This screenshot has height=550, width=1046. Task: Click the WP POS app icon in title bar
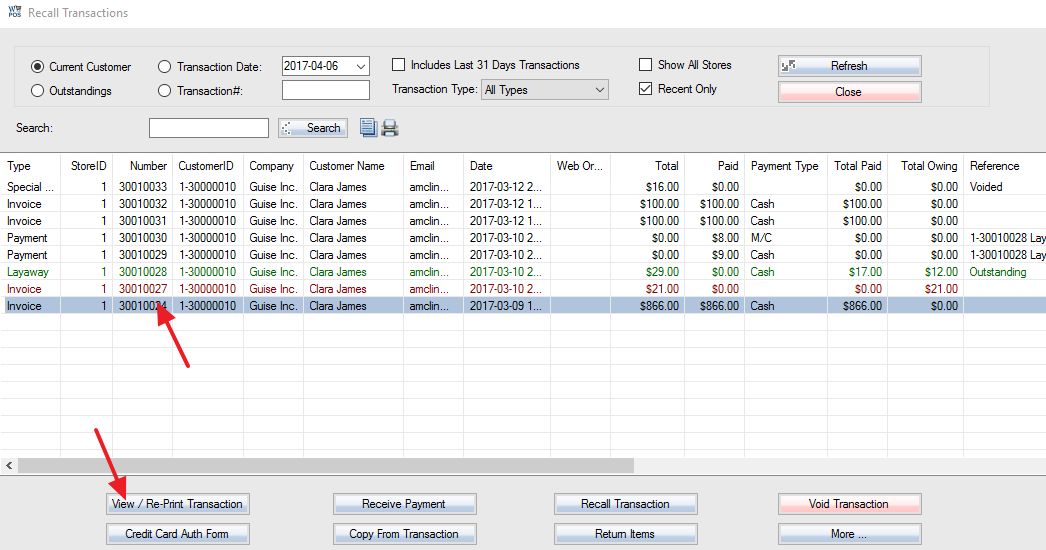14,11
